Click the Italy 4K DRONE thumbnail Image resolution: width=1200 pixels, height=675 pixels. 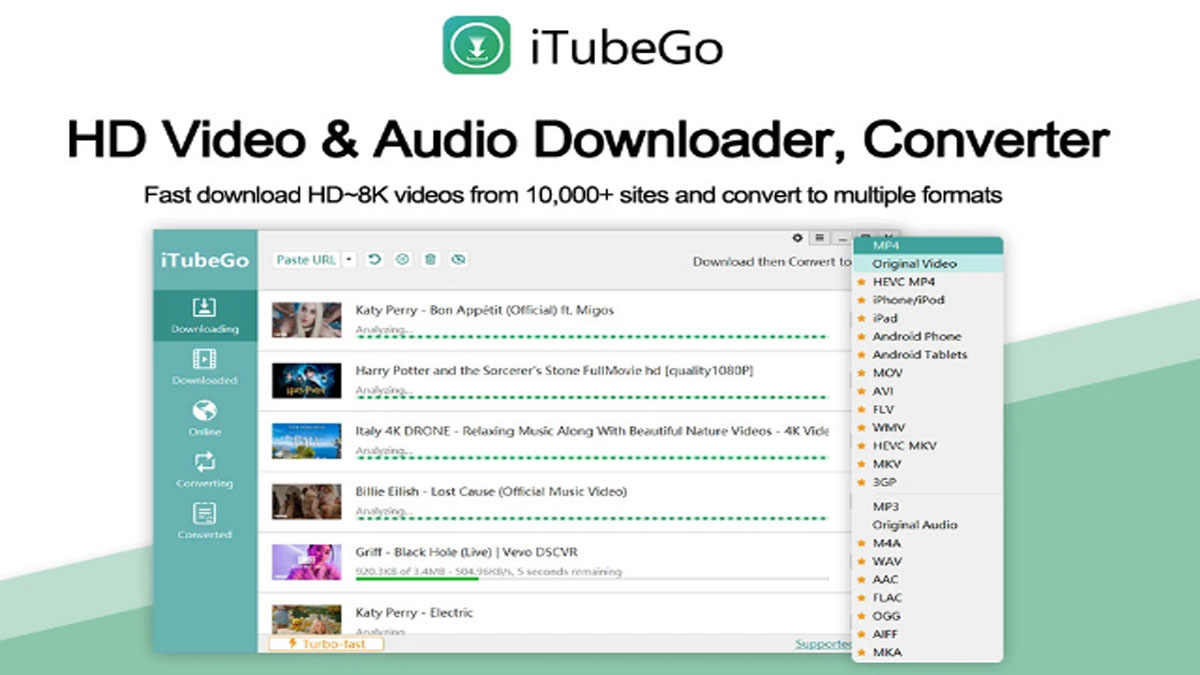(307, 441)
